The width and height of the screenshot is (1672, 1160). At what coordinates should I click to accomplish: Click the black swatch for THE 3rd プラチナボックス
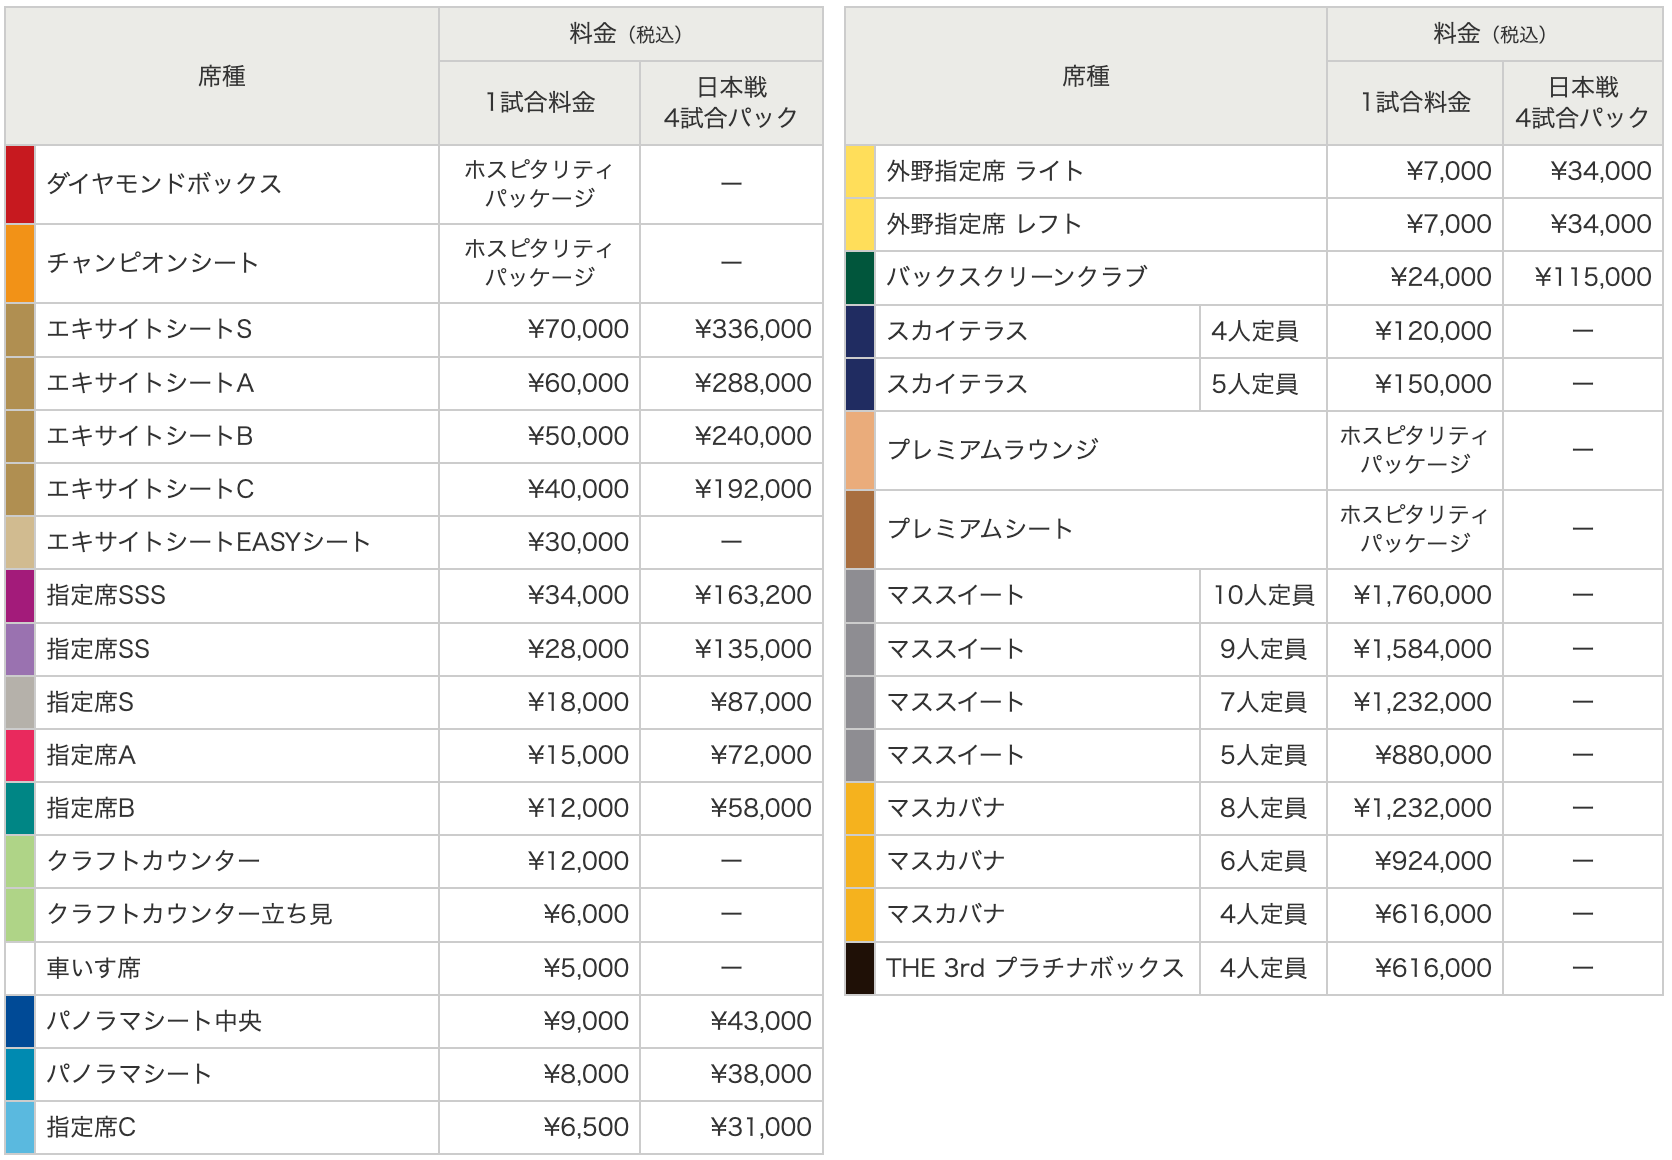pos(860,968)
